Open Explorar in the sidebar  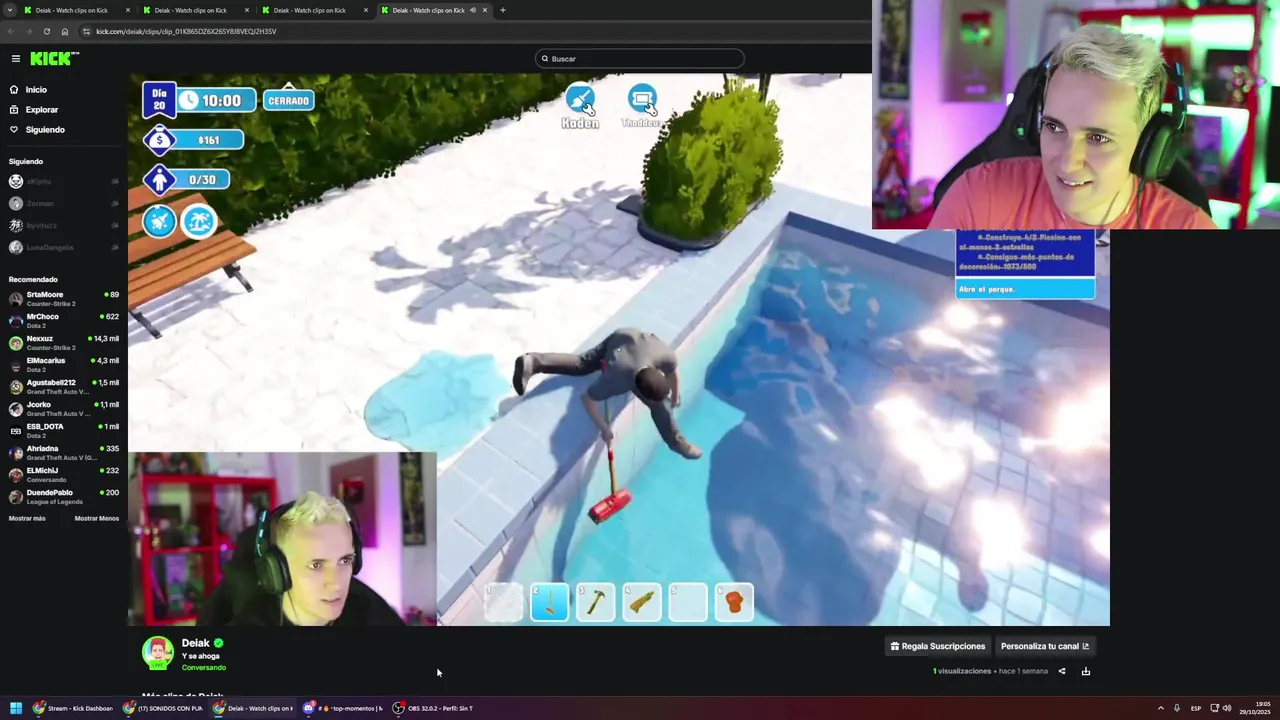pos(41,110)
